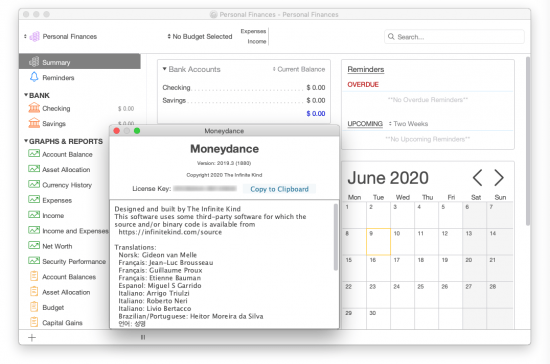Click the Currency History graph icon
This screenshot has width=550, height=364.
(x=34, y=184)
